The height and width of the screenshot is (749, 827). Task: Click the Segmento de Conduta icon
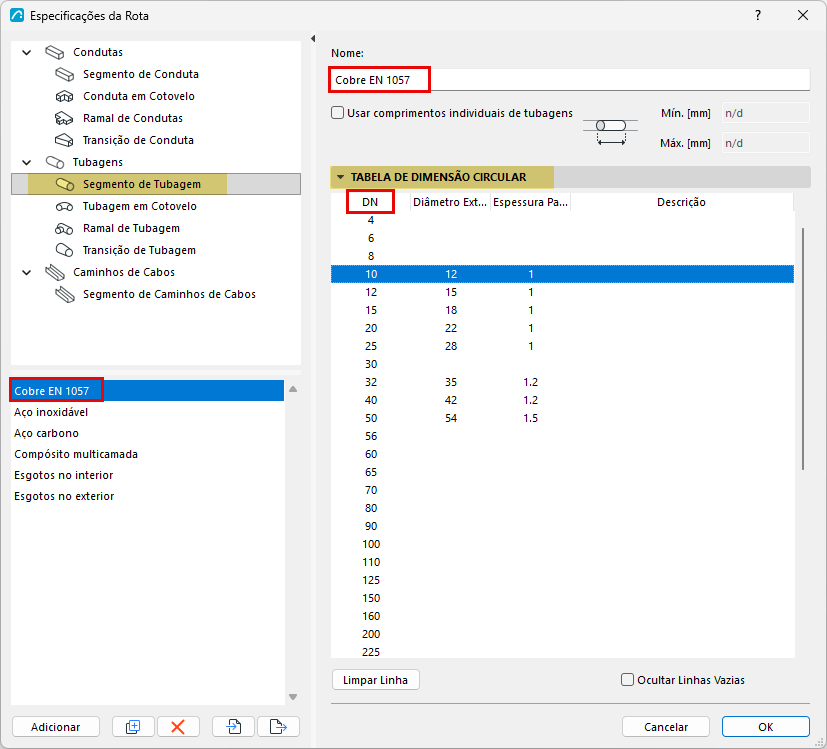click(64, 74)
